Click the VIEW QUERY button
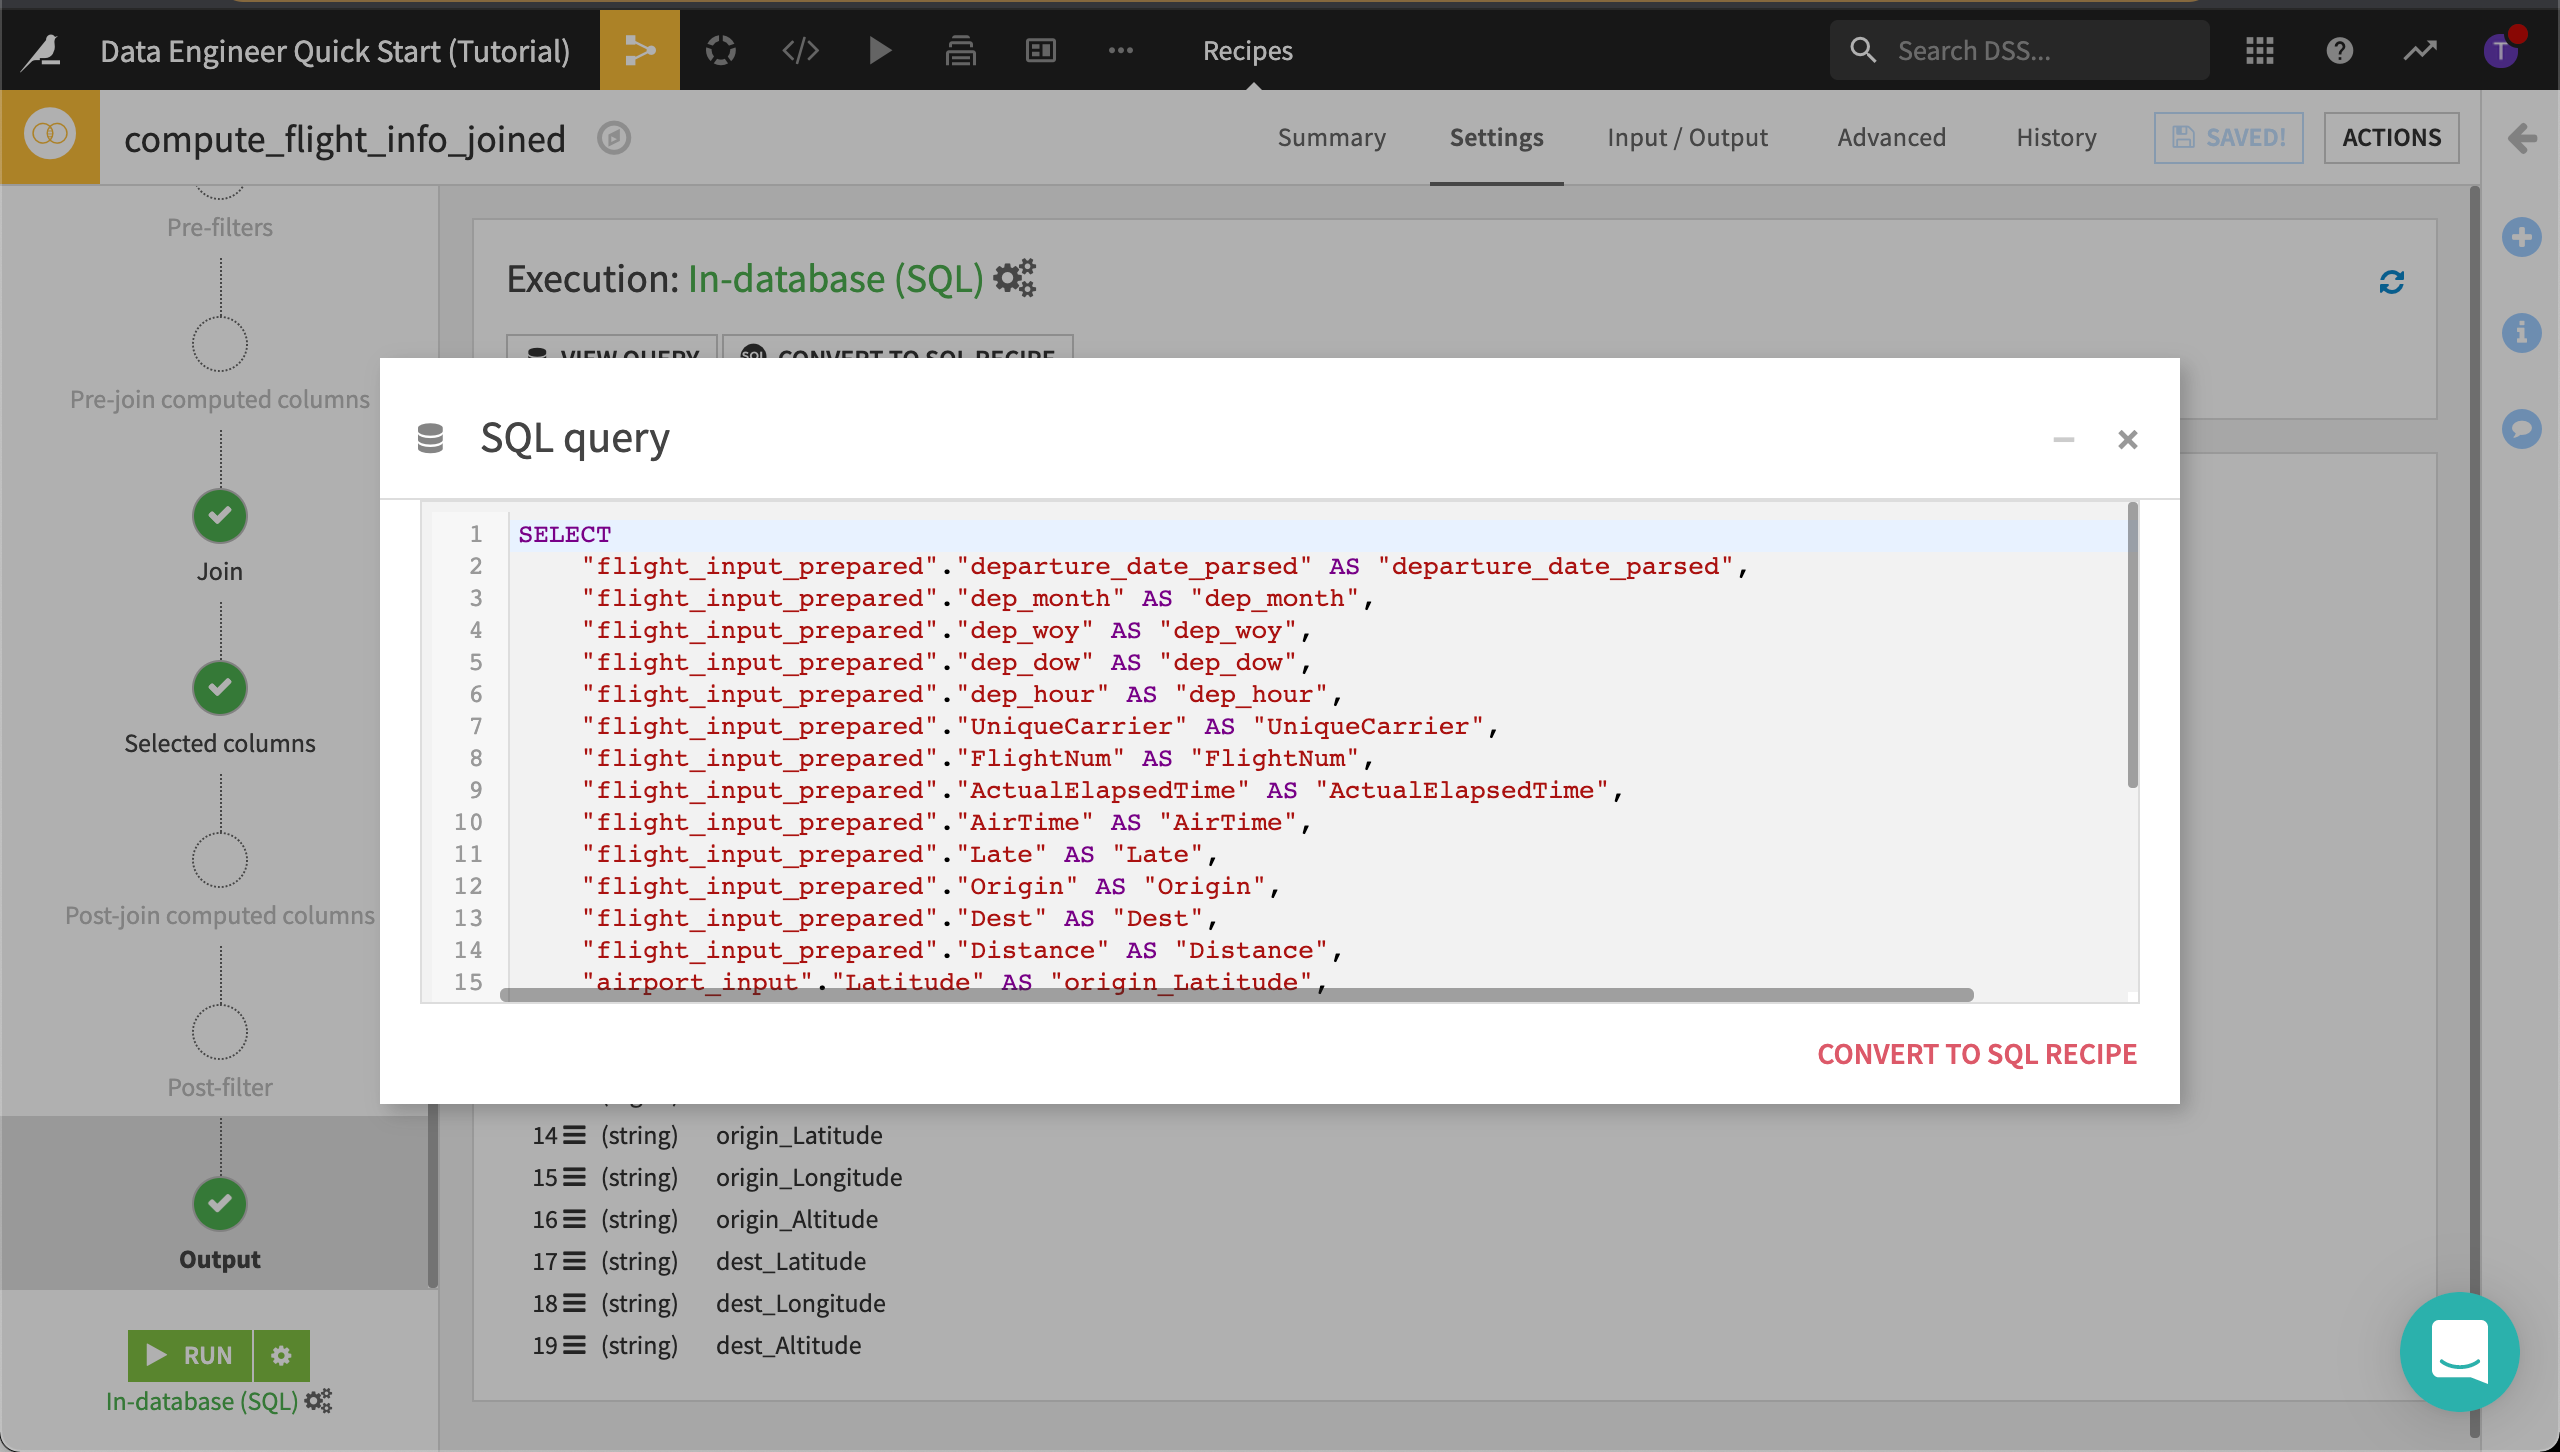Image resolution: width=2560 pixels, height=1452 pixels. tap(614, 359)
